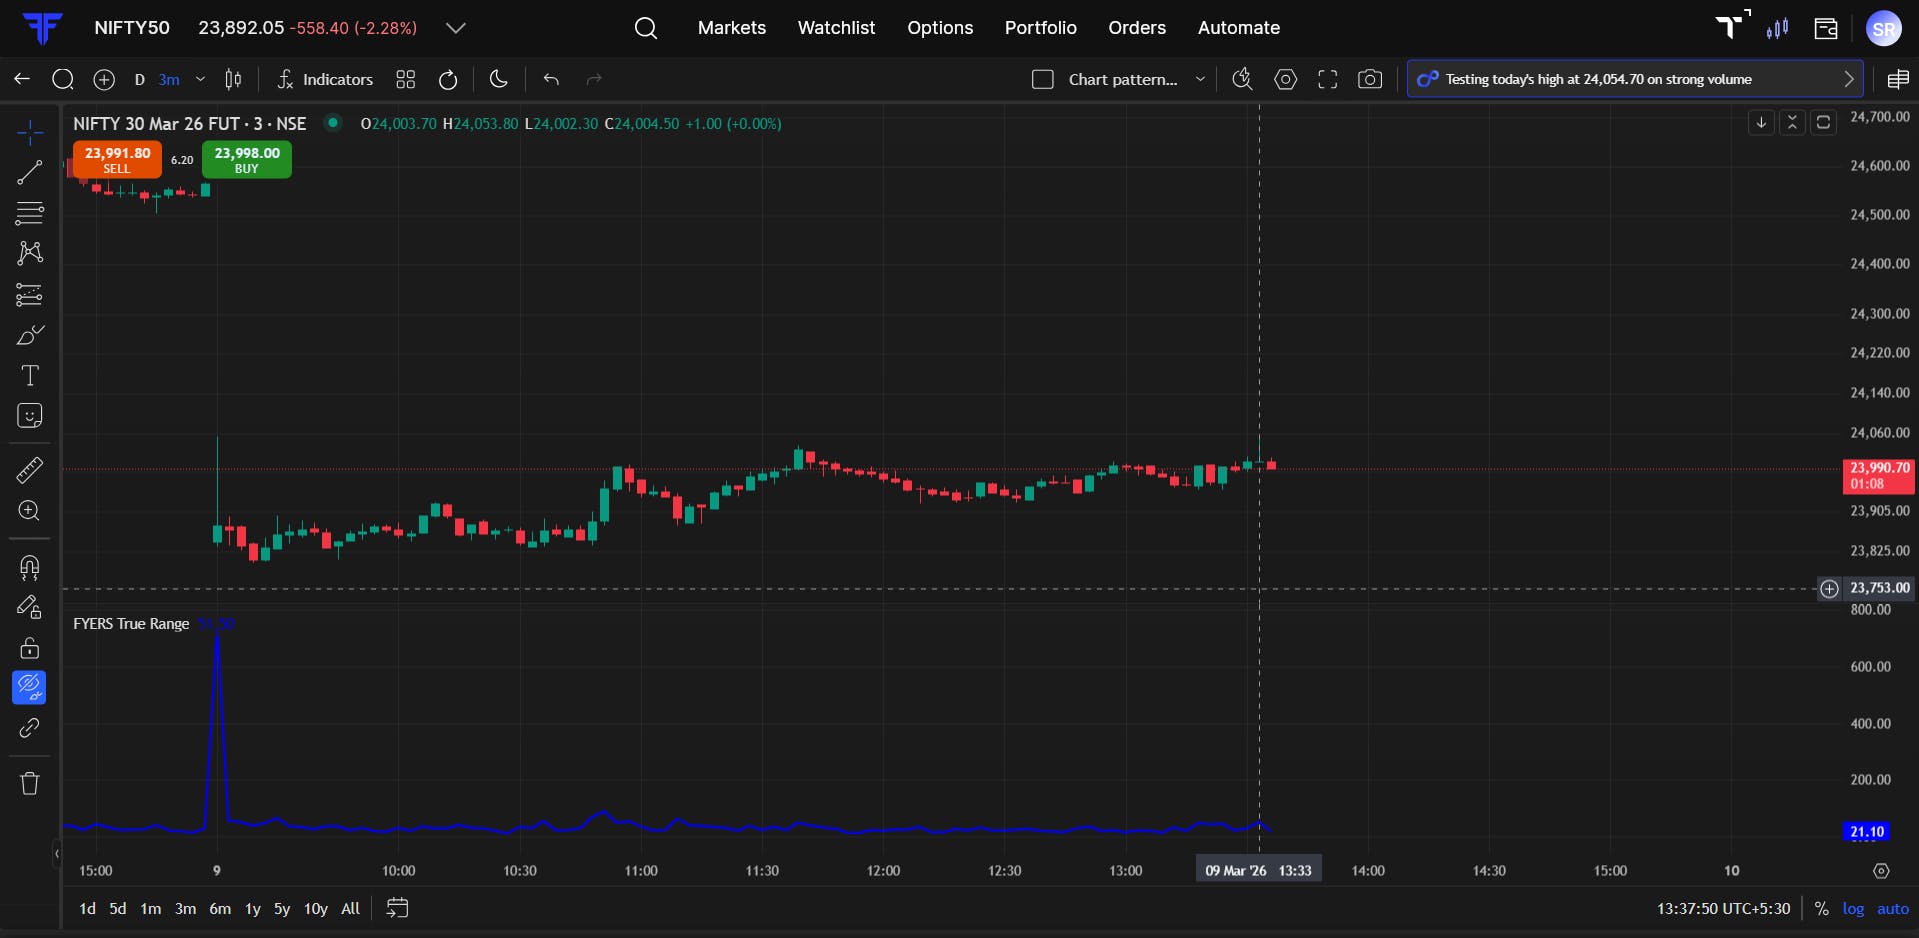
Task: Switch to the dark theme moon icon
Action: [x=499, y=80]
